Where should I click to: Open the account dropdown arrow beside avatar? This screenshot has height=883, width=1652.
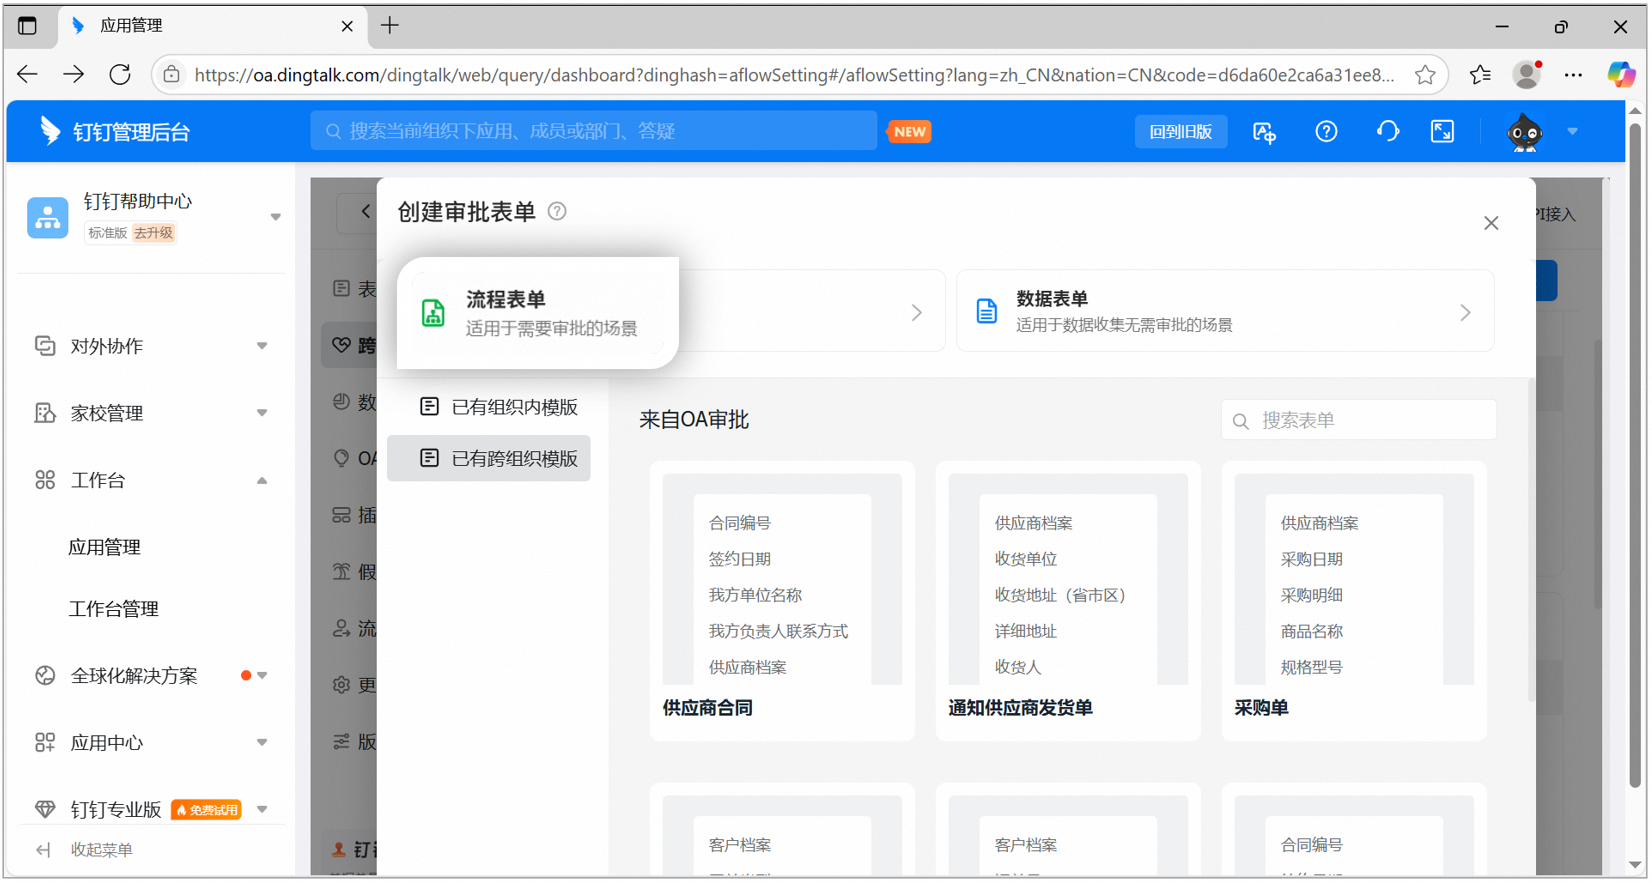[x=1572, y=132]
